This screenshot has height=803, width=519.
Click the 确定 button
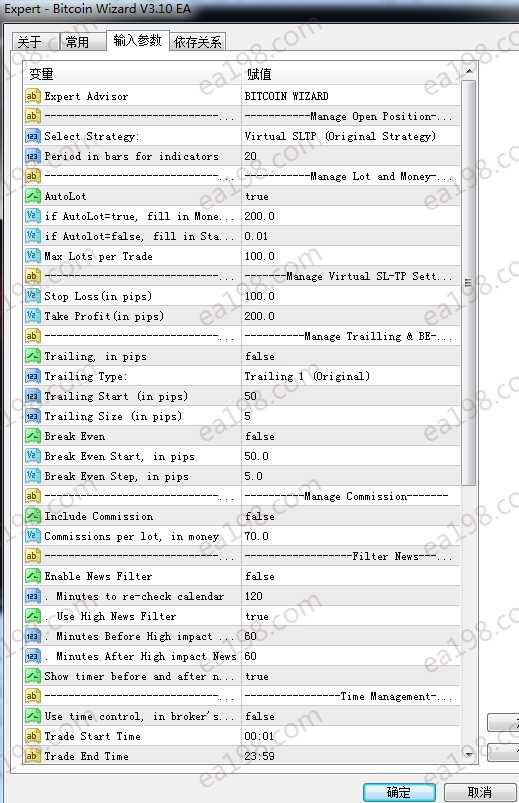(x=399, y=792)
